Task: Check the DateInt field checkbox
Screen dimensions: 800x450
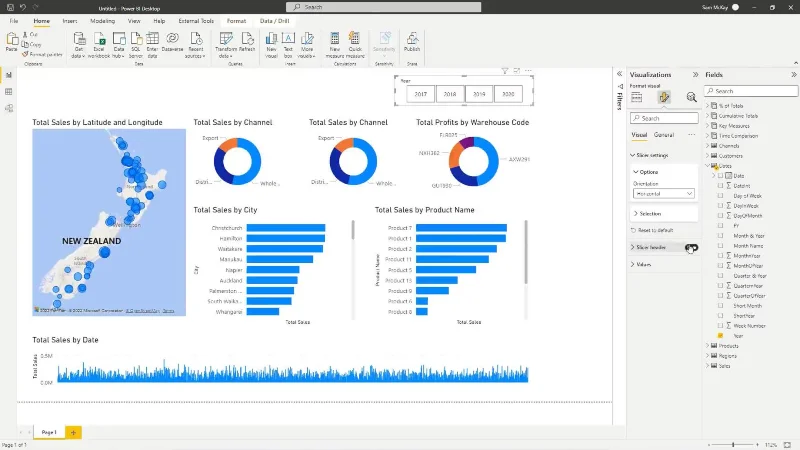Action: coord(720,186)
